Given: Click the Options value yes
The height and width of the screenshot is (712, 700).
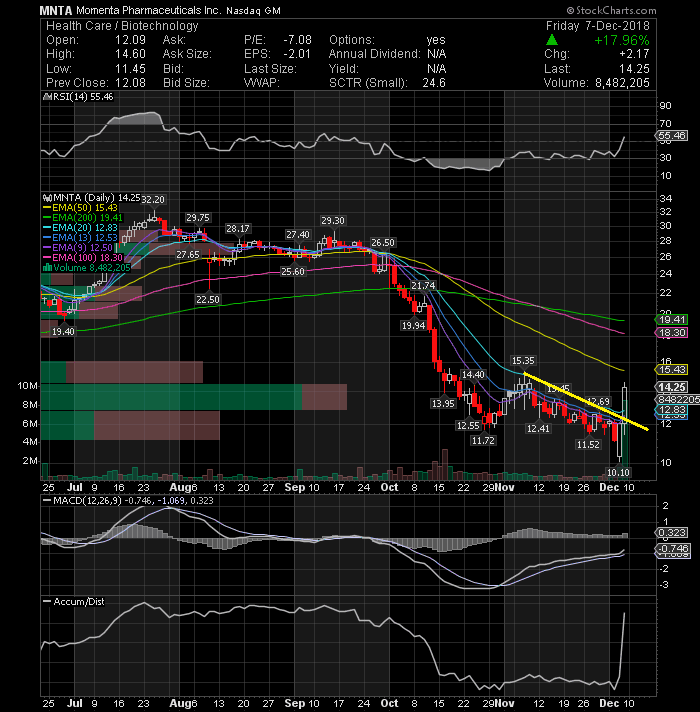Looking at the screenshot, I should pyautogui.click(x=436, y=40).
